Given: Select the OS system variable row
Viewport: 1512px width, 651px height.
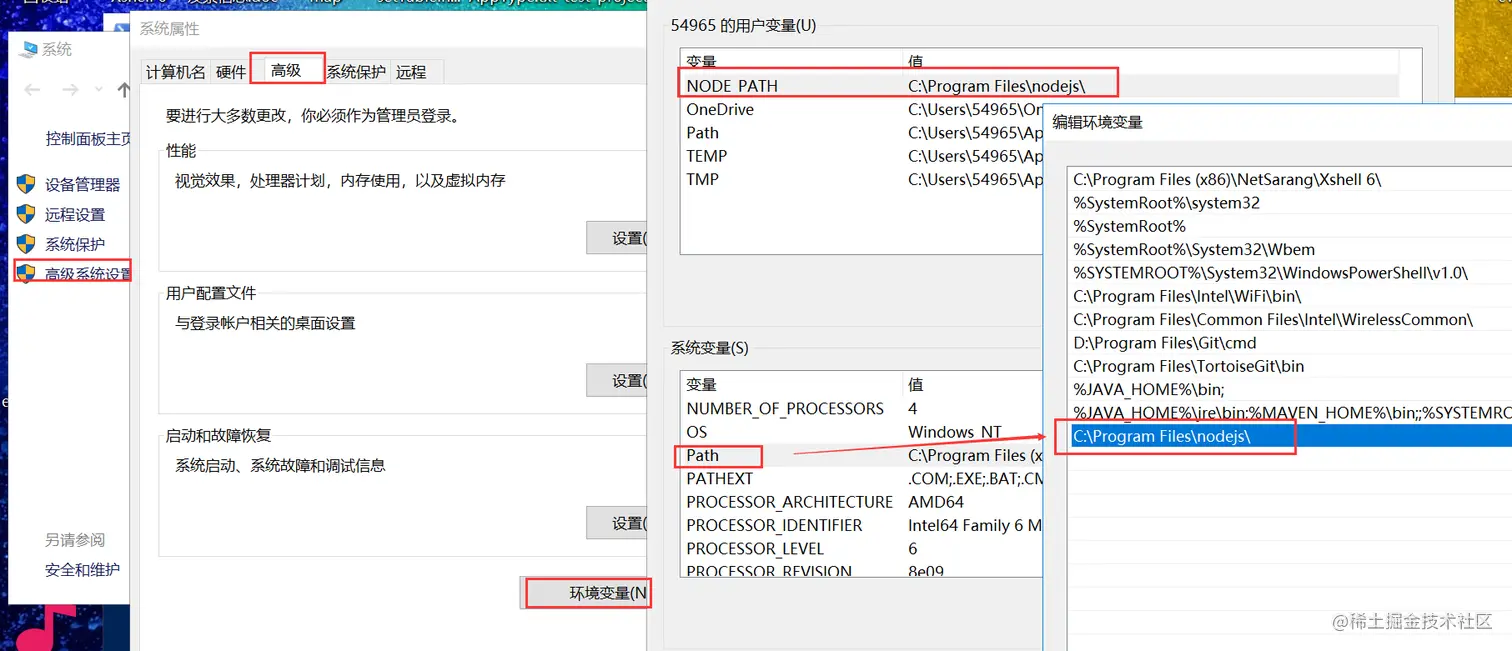Looking at the screenshot, I should [x=861, y=432].
